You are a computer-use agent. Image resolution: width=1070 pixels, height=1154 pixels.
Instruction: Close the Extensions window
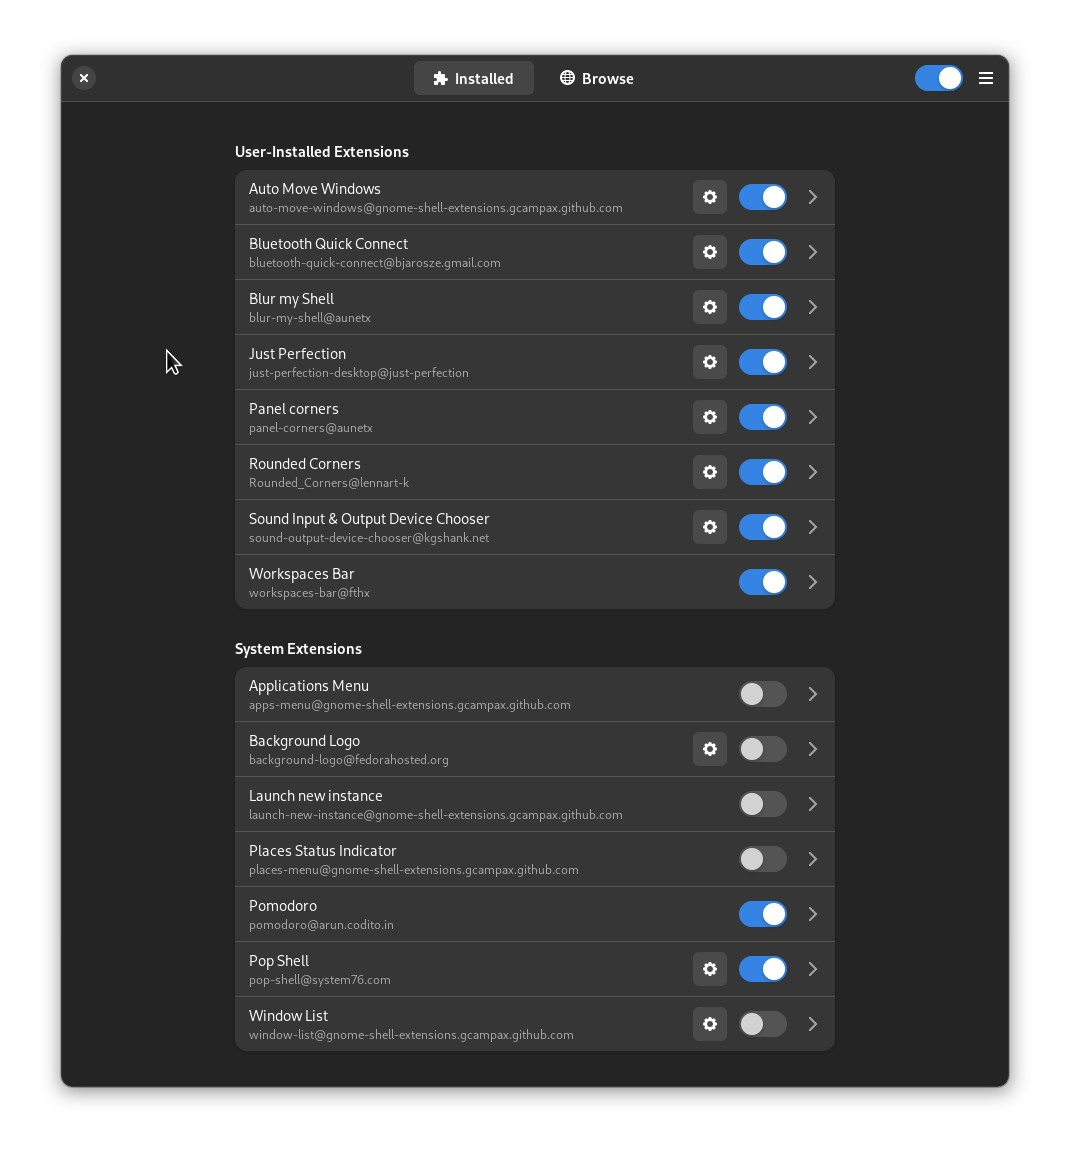(x=84, y=78)
